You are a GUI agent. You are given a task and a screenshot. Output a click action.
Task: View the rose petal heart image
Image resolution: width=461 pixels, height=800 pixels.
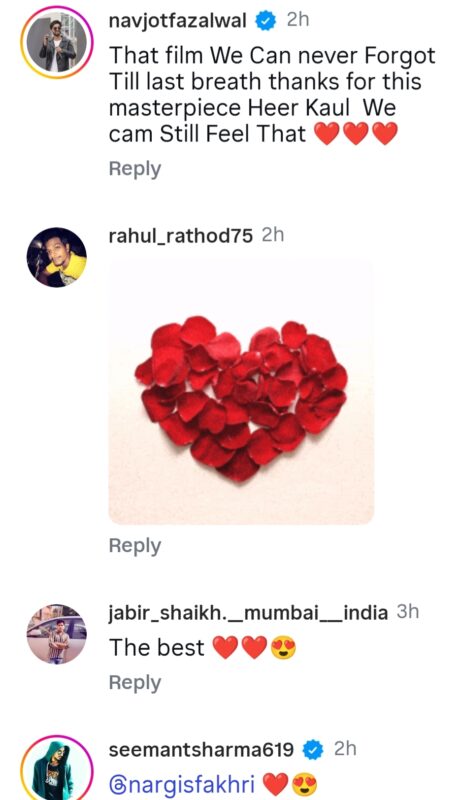coord(241,392)
